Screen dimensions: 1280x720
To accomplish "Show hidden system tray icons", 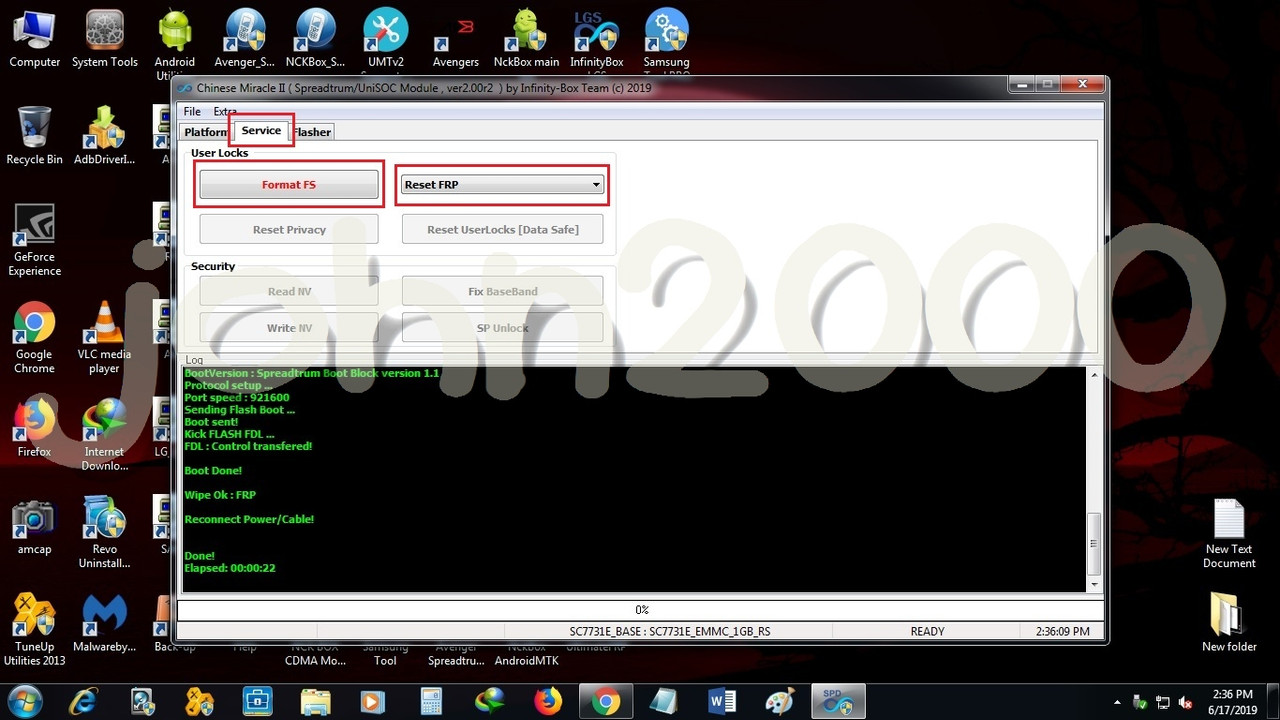I will point(1118,703).
